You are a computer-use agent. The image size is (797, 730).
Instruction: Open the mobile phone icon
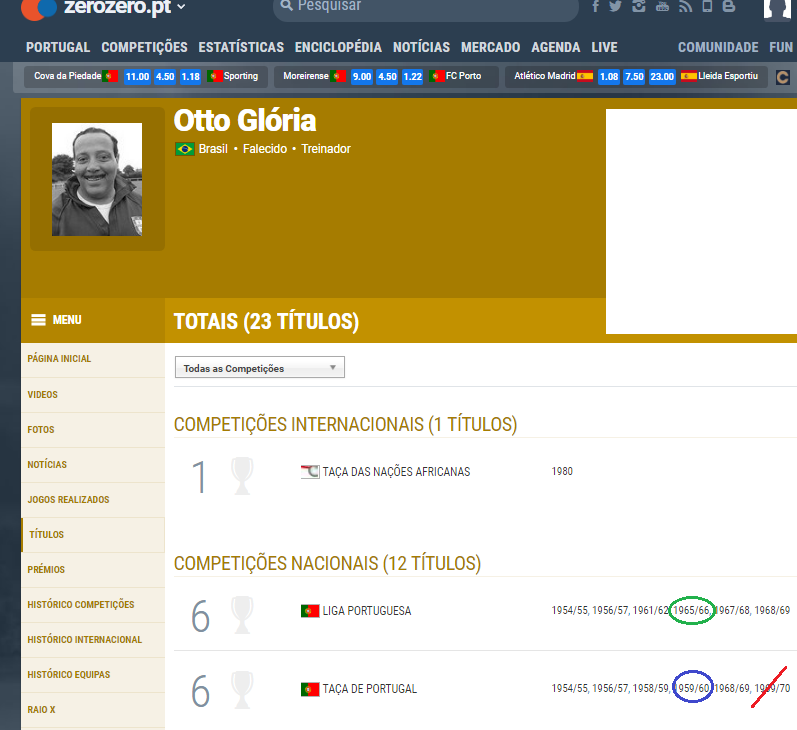pyautogui.click(x=707, y=6)
